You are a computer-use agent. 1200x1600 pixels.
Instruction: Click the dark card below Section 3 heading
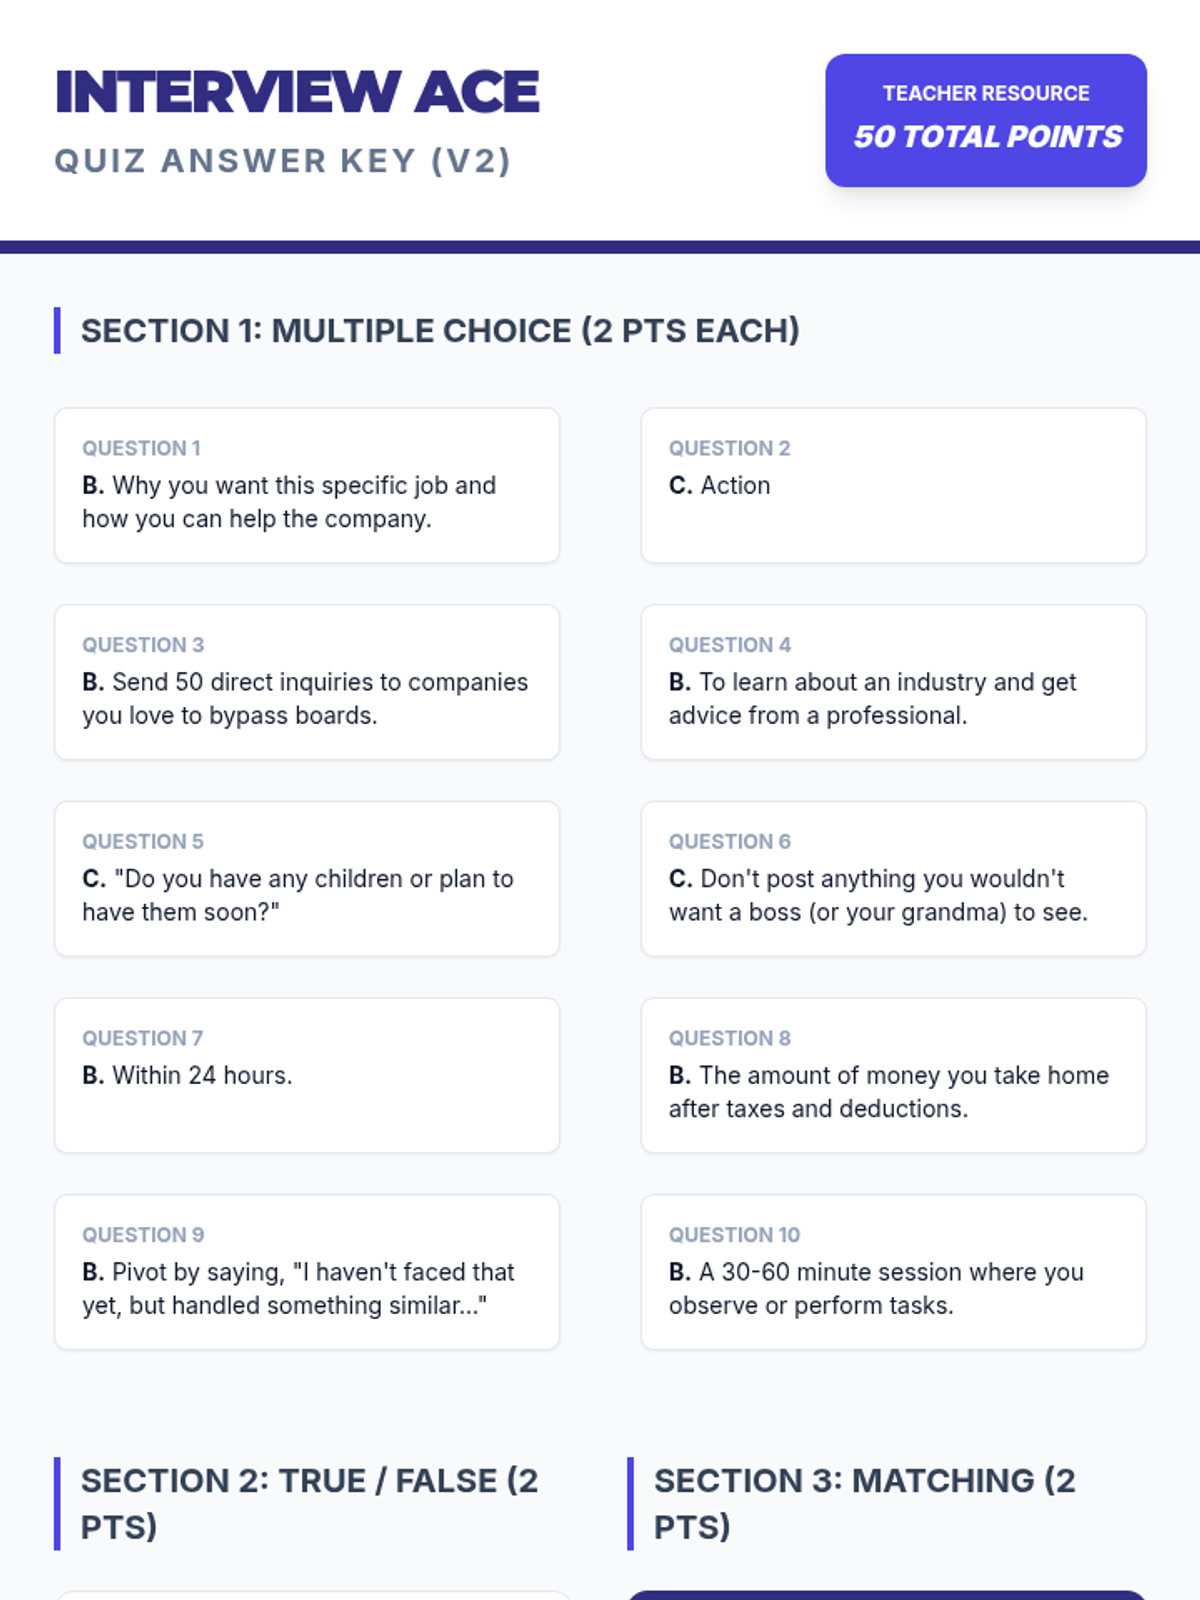click(887, 1595)
